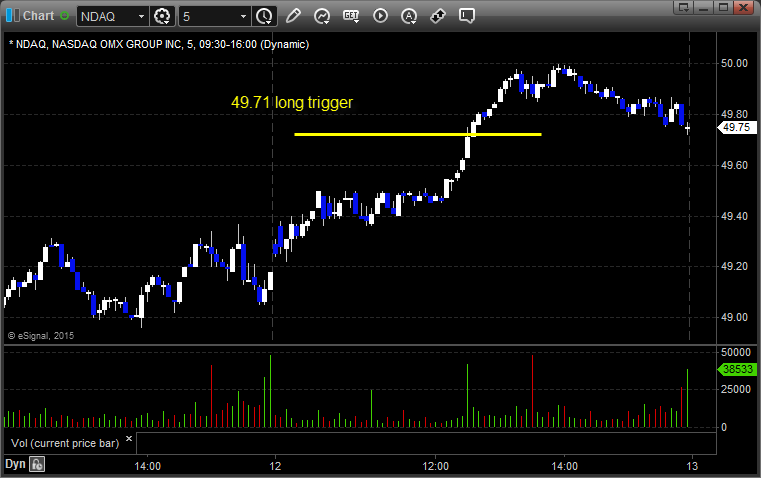Click the 12:00 time axis label
The width and height of the screenshot is (761, 478).
436,466
